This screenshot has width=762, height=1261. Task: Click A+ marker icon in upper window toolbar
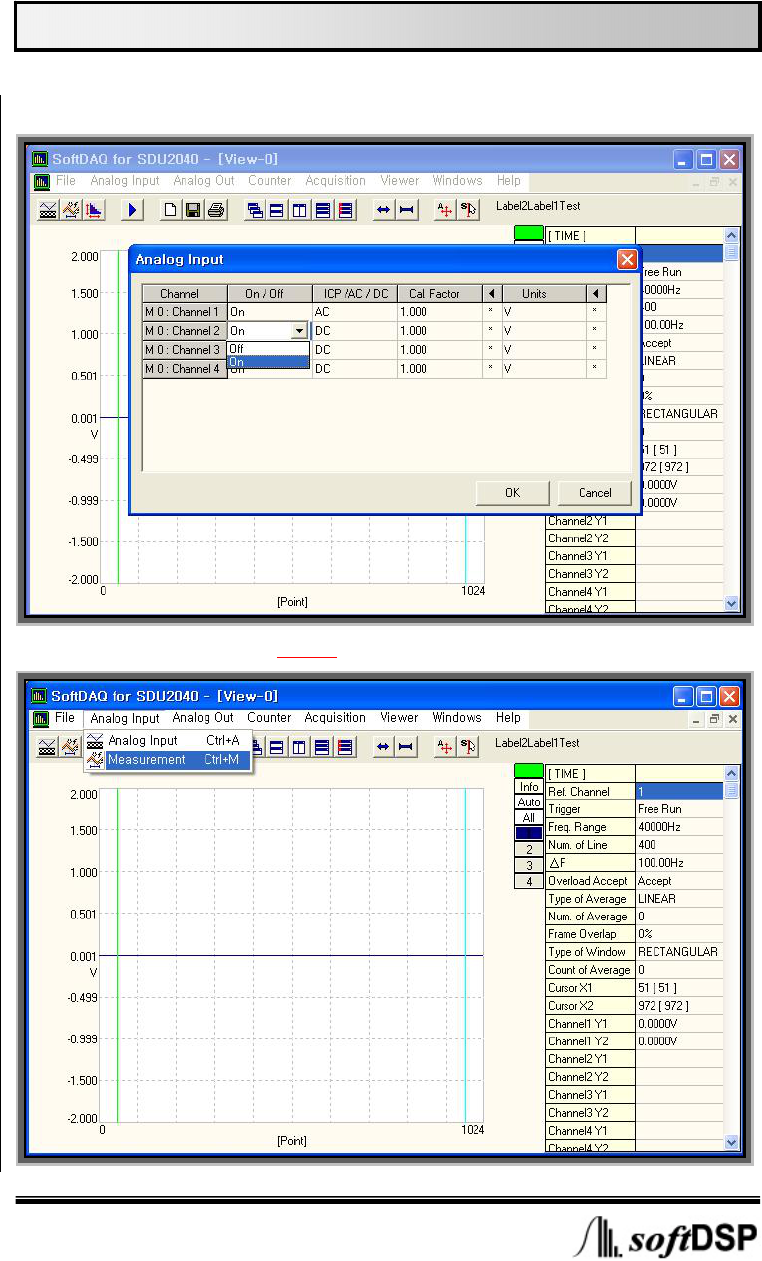click(x=445, y=209)
